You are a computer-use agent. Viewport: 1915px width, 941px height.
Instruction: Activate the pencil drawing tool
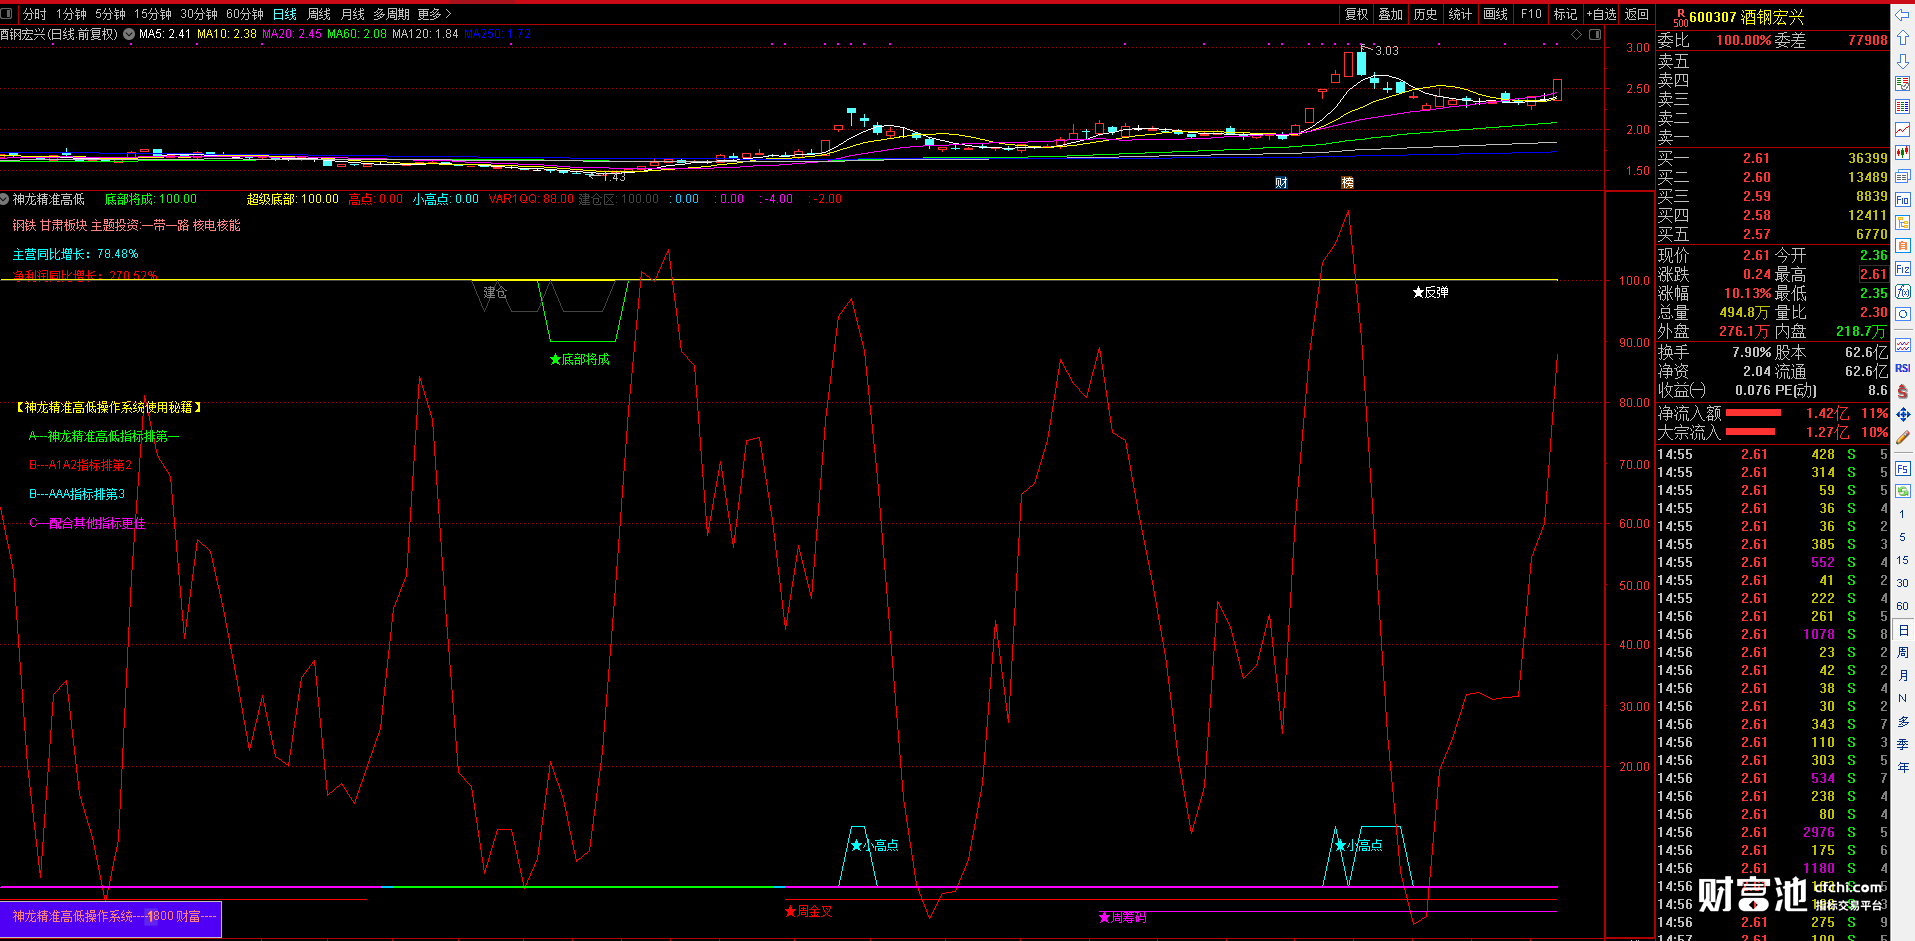pos(1902,437)
